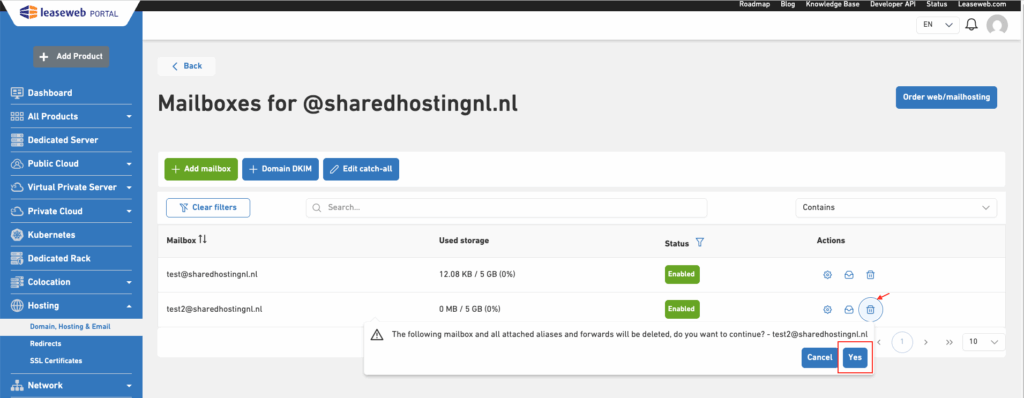
Task: Click the test2@sharedhostingnl.nl mailbox cell
Action: click(214, 308)
